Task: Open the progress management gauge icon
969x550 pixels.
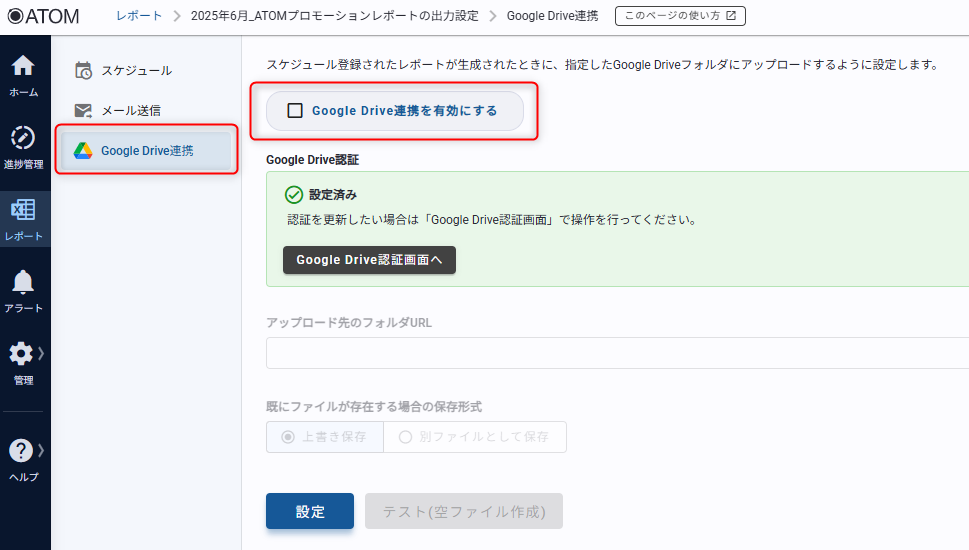Action: [x=23, y=138]
